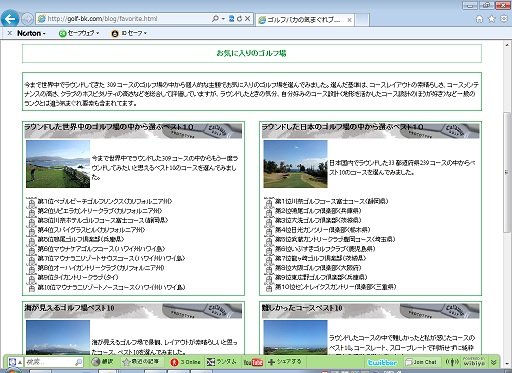Click the シェアする share button

point(284,362)
